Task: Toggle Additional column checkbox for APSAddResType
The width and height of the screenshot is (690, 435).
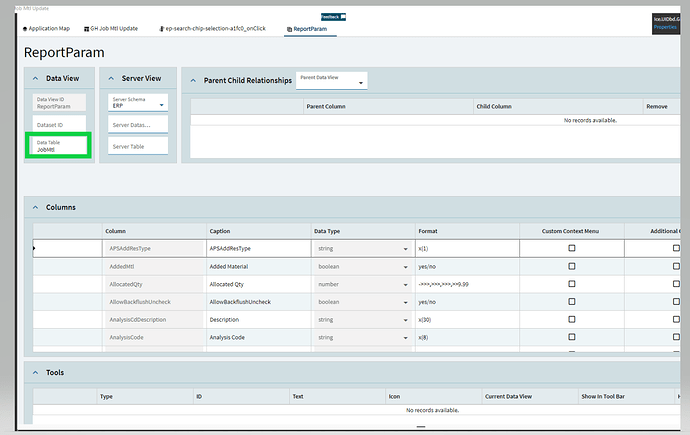Action: (676, 248)
